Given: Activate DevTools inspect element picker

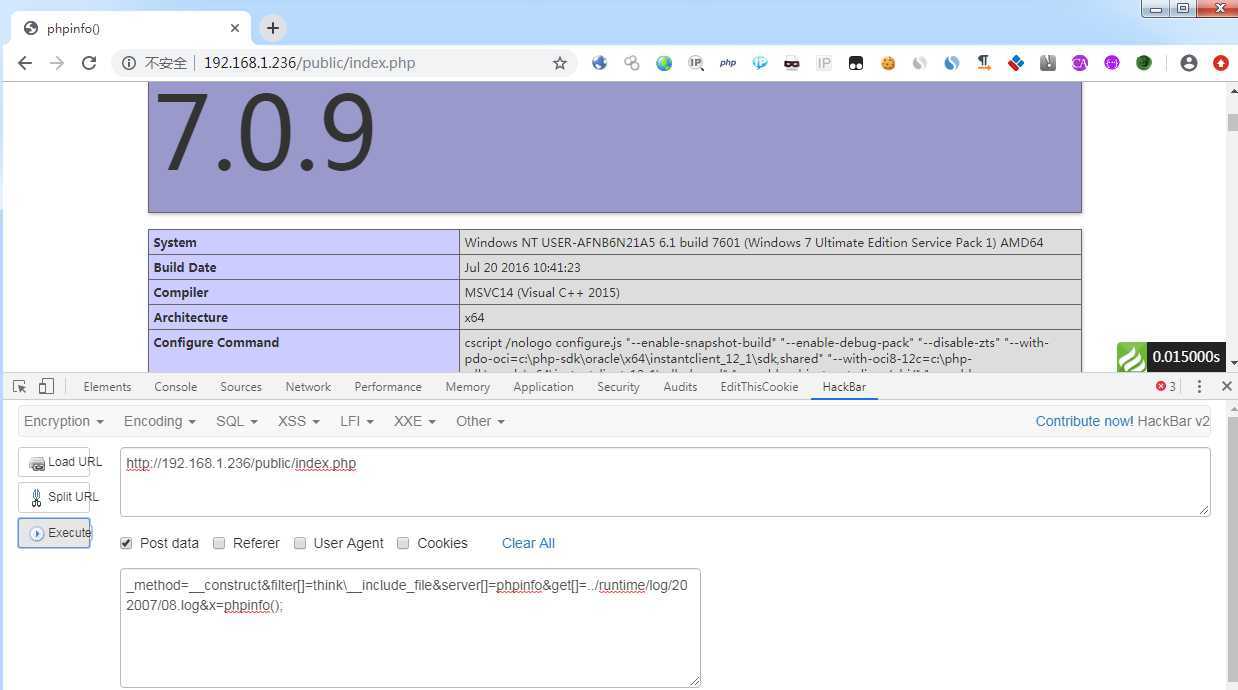Looking at the screenshot, I should click(20, 386).
